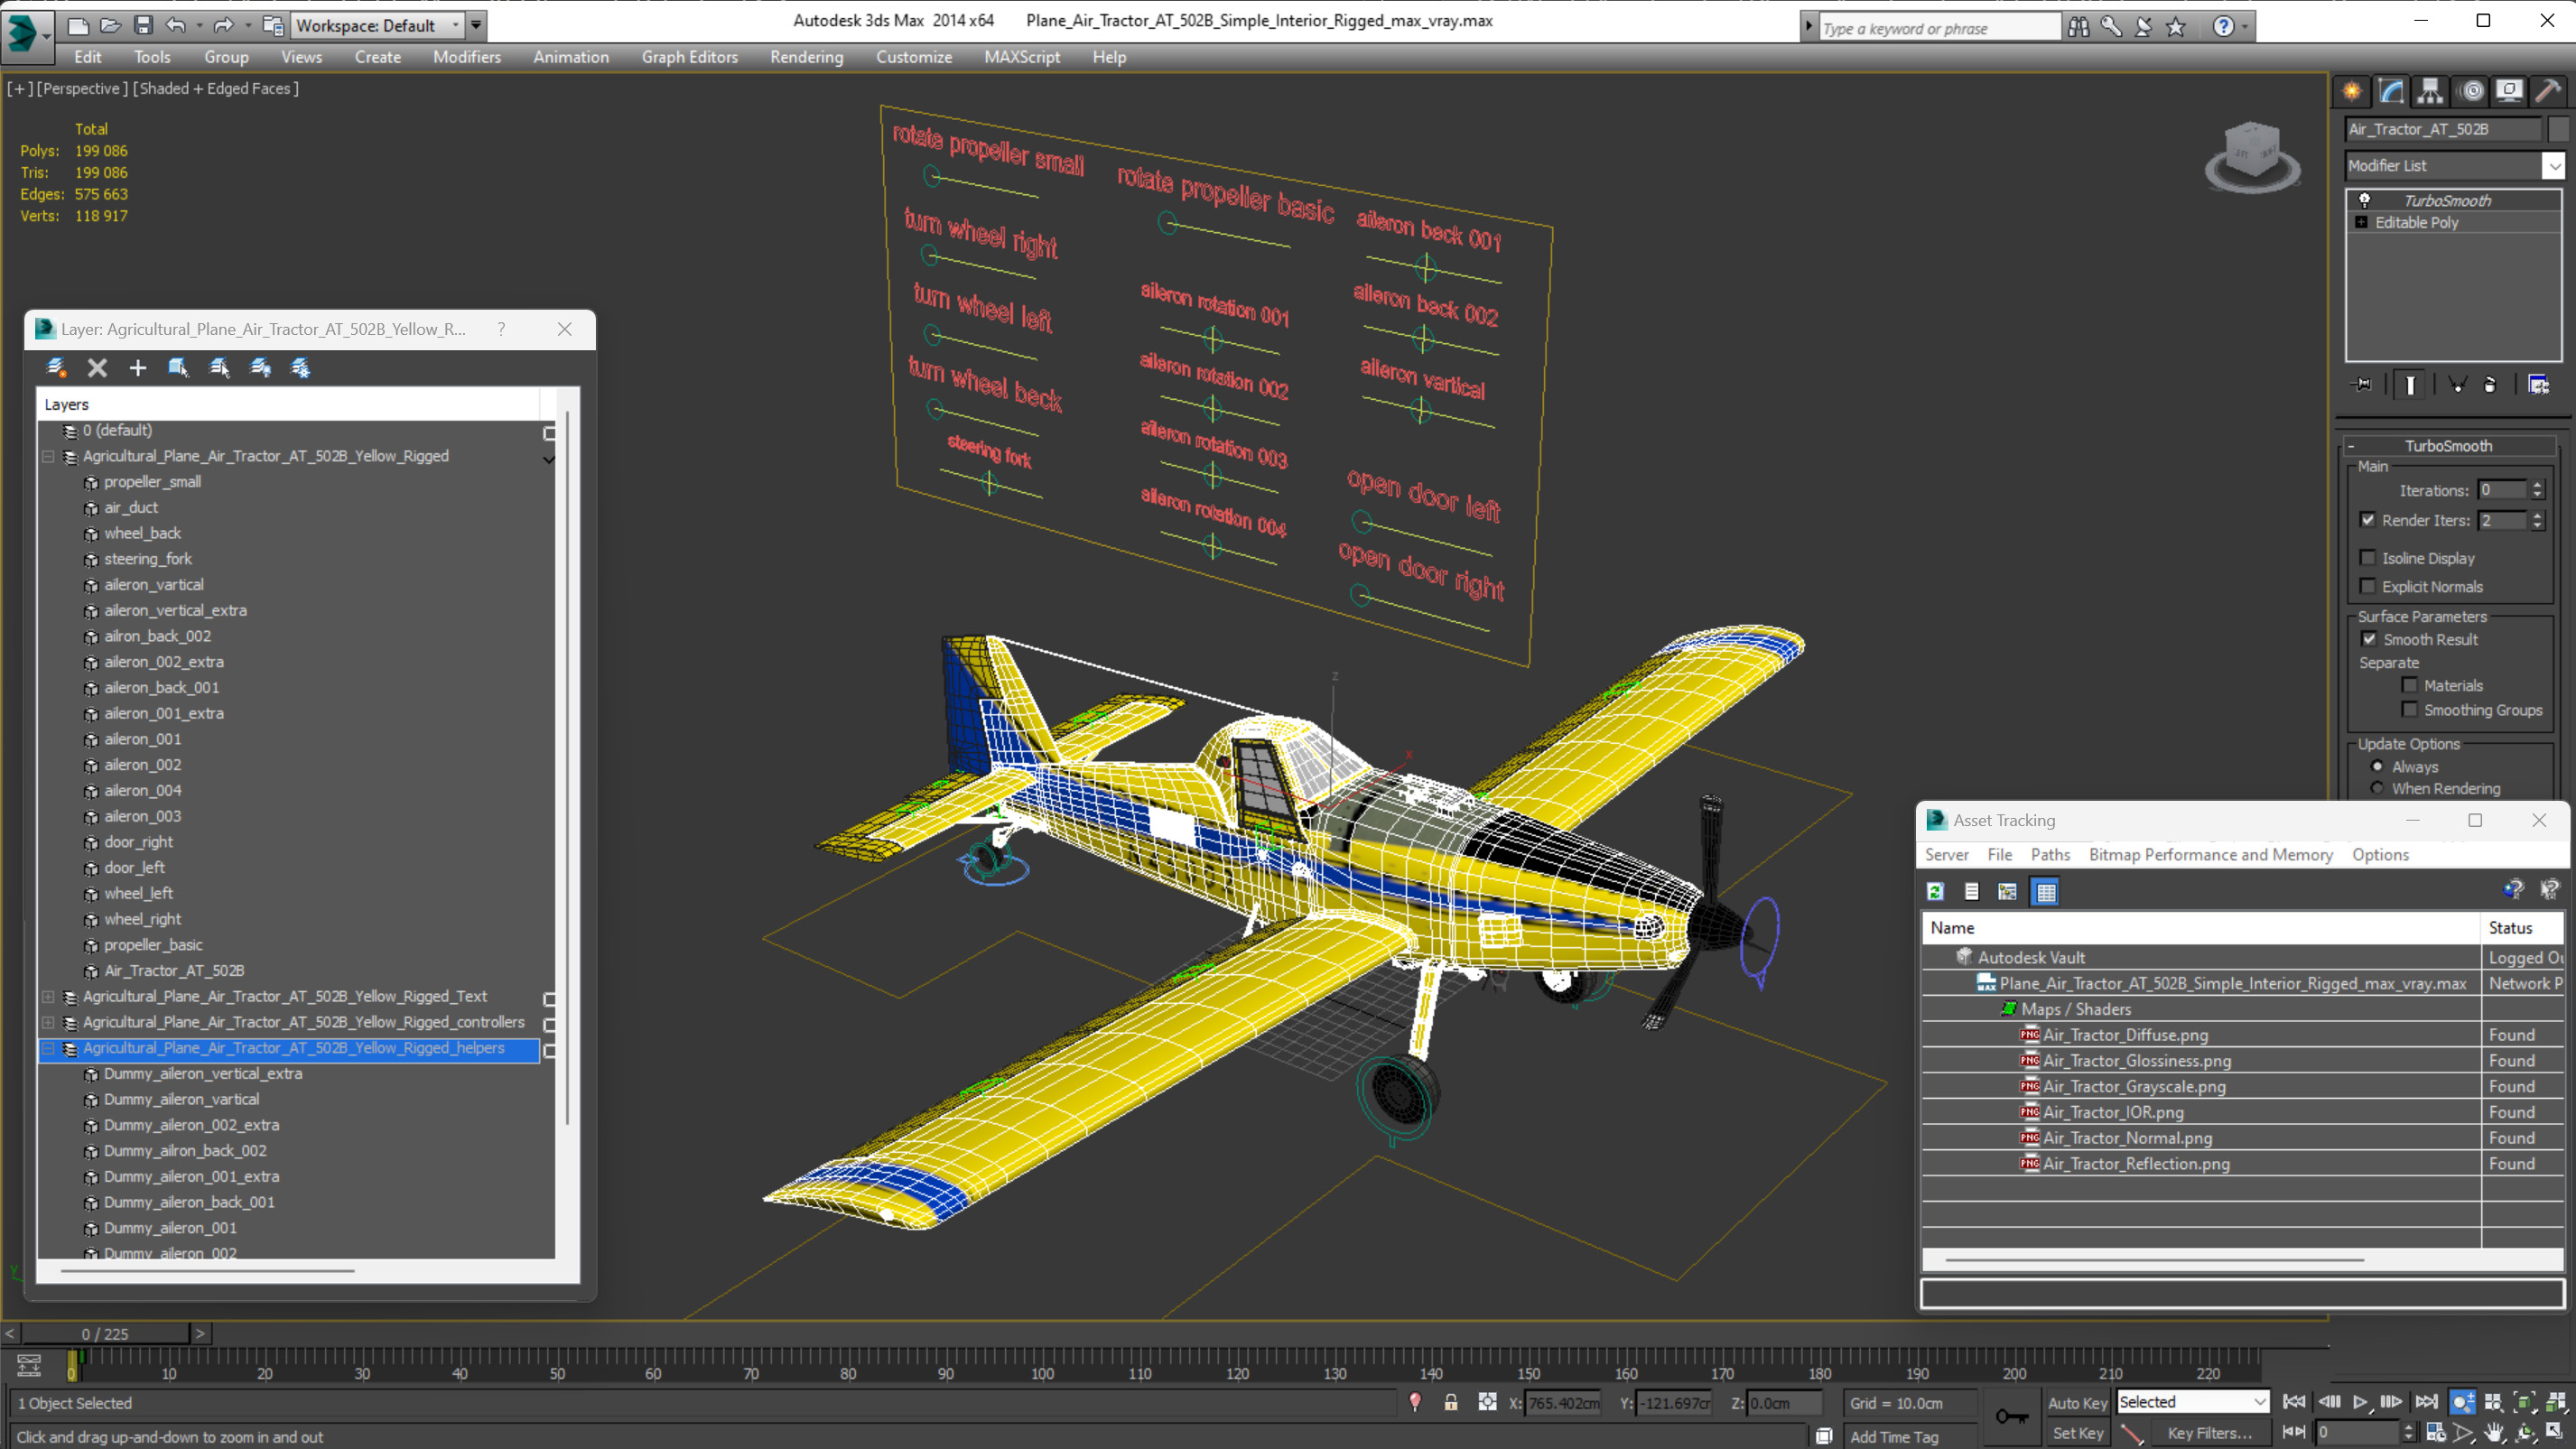Enable the Isoline Display checkbox
Viewport: 2576px width, 1449px height.
tap(2368, 558)
